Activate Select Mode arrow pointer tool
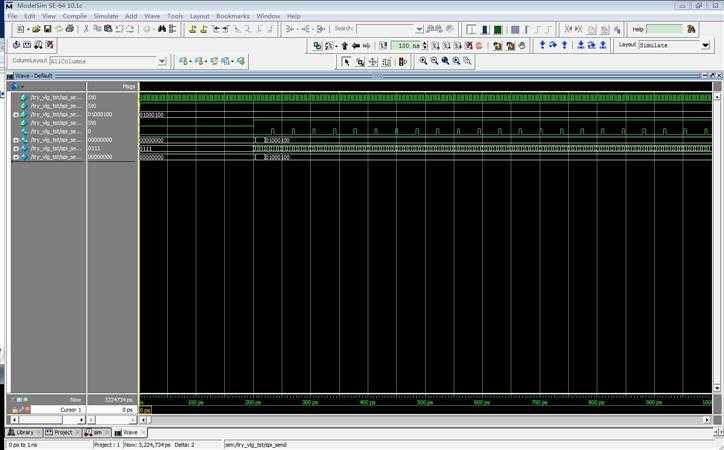Image resolution: width=724 pixels, height=450 pixels. 347,61
